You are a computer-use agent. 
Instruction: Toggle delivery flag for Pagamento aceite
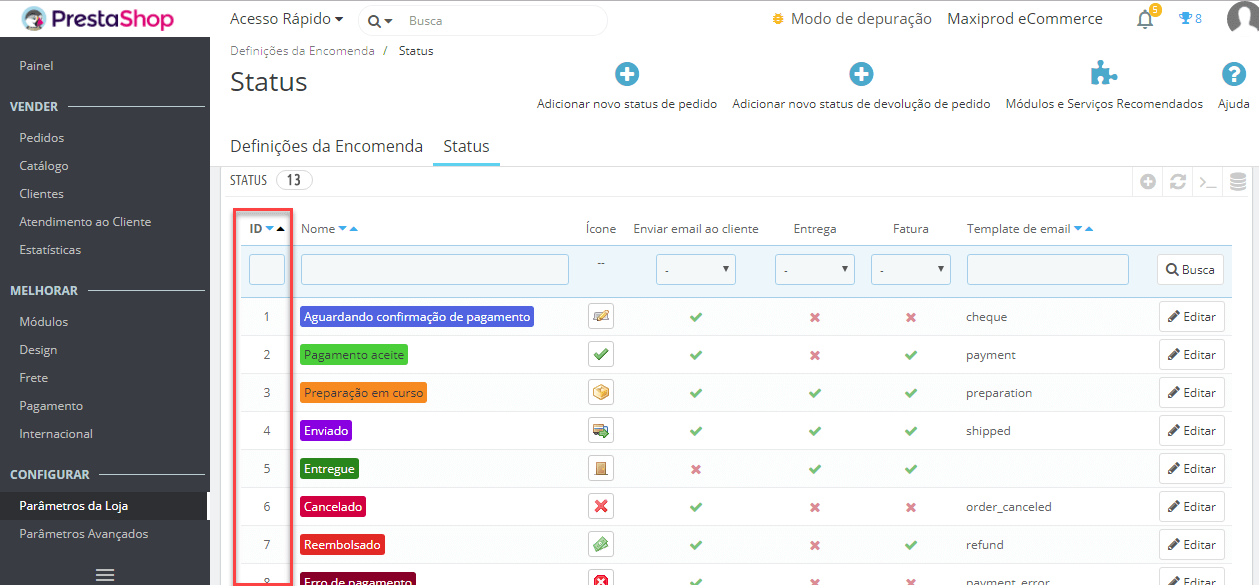coord(815,355)
